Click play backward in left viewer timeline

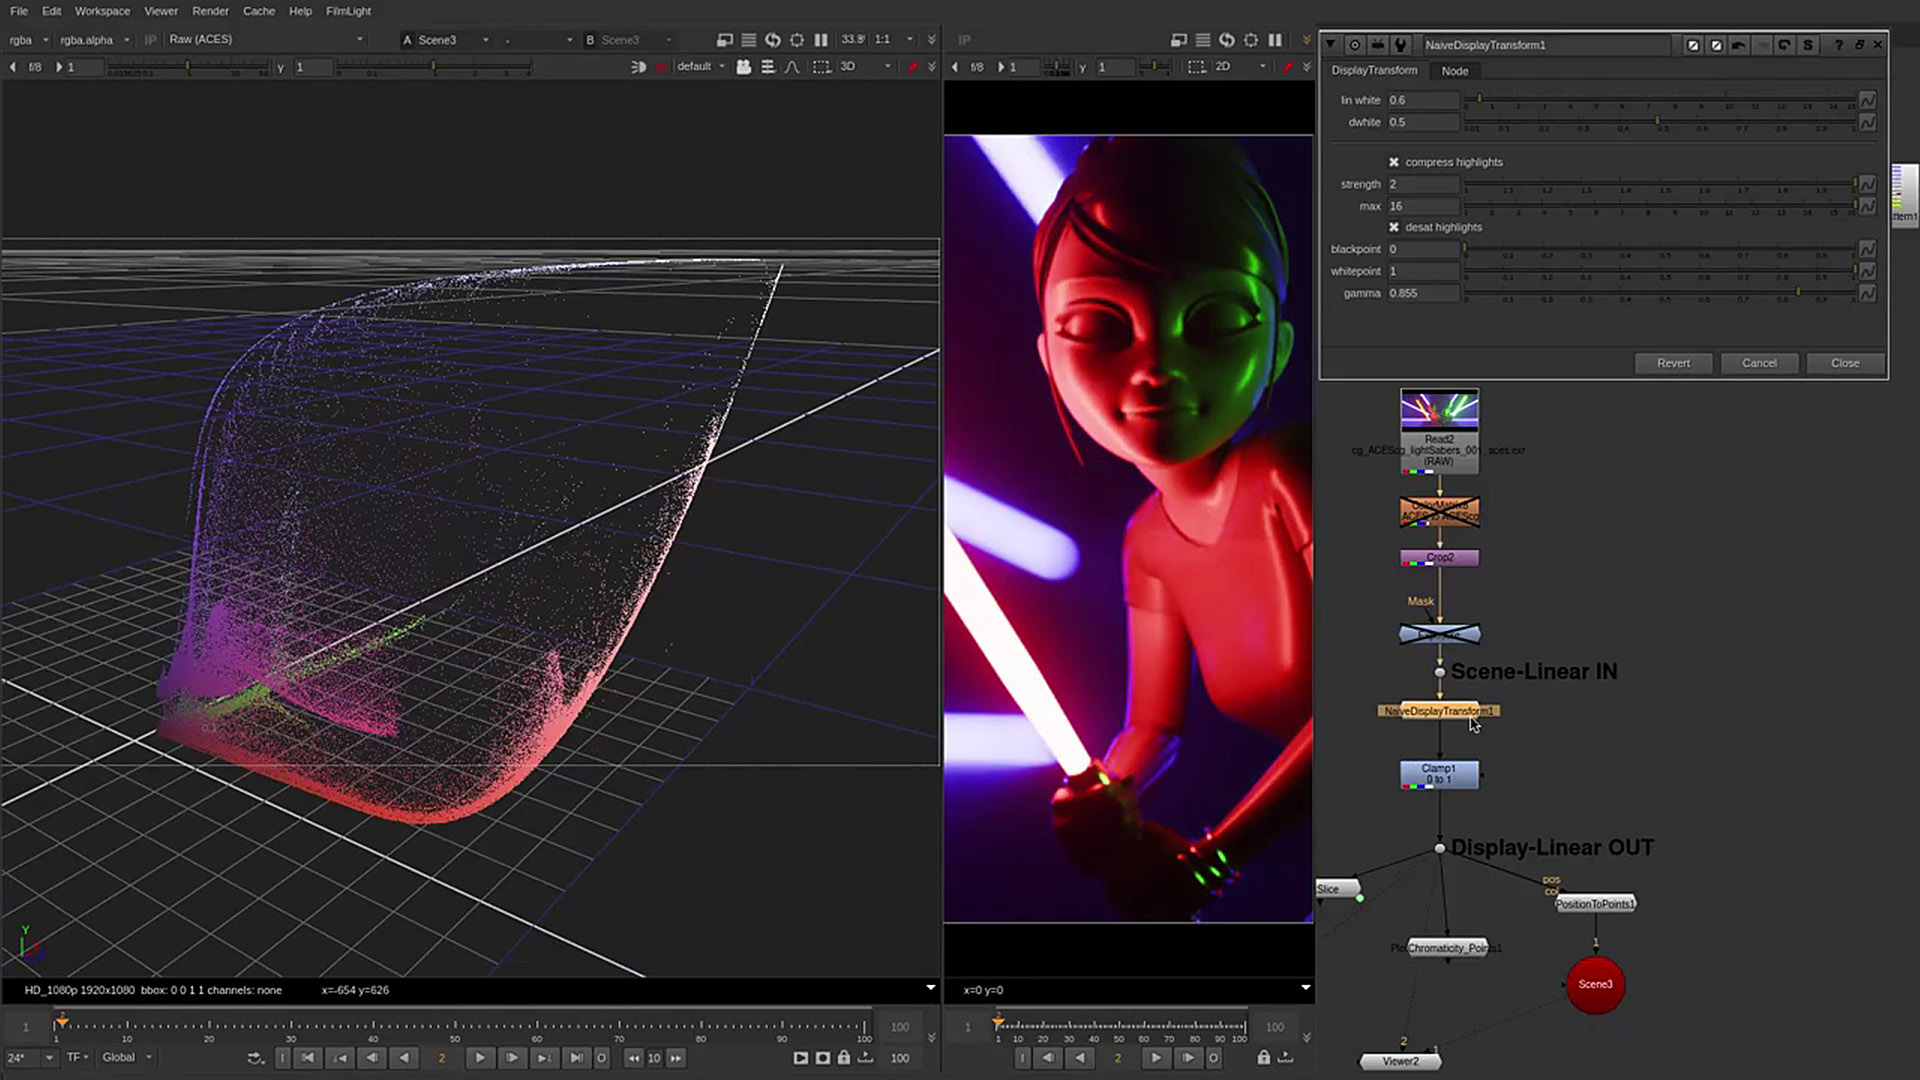(x=404, y=1058)
